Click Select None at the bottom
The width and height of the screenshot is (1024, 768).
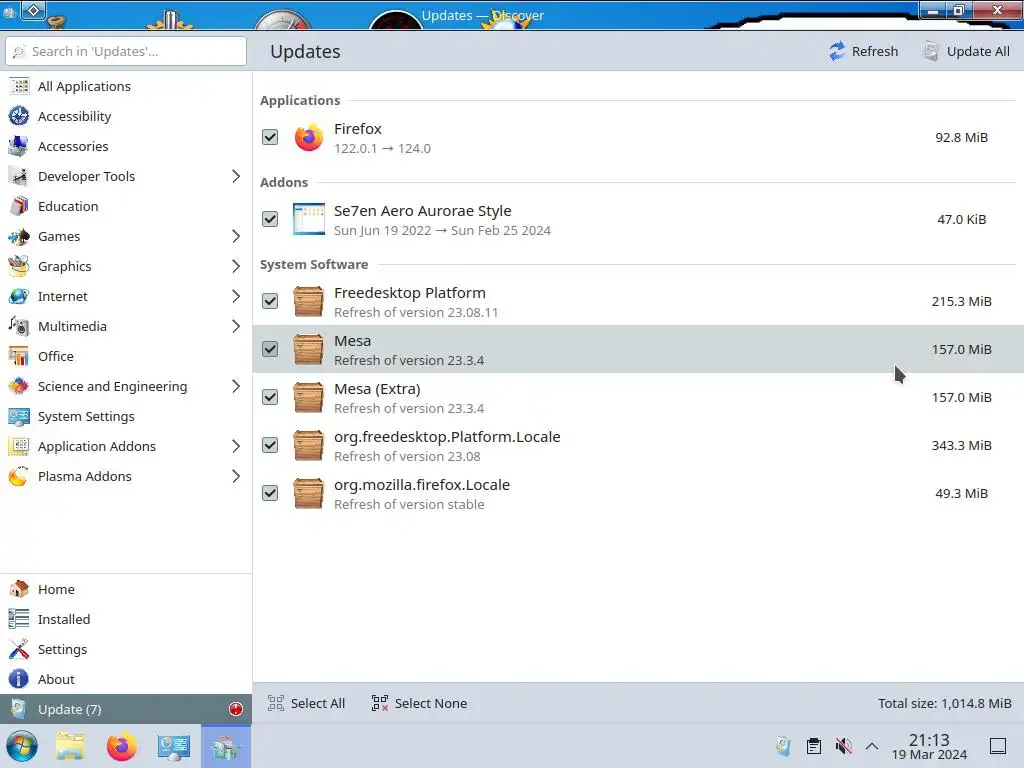point(419,703)
